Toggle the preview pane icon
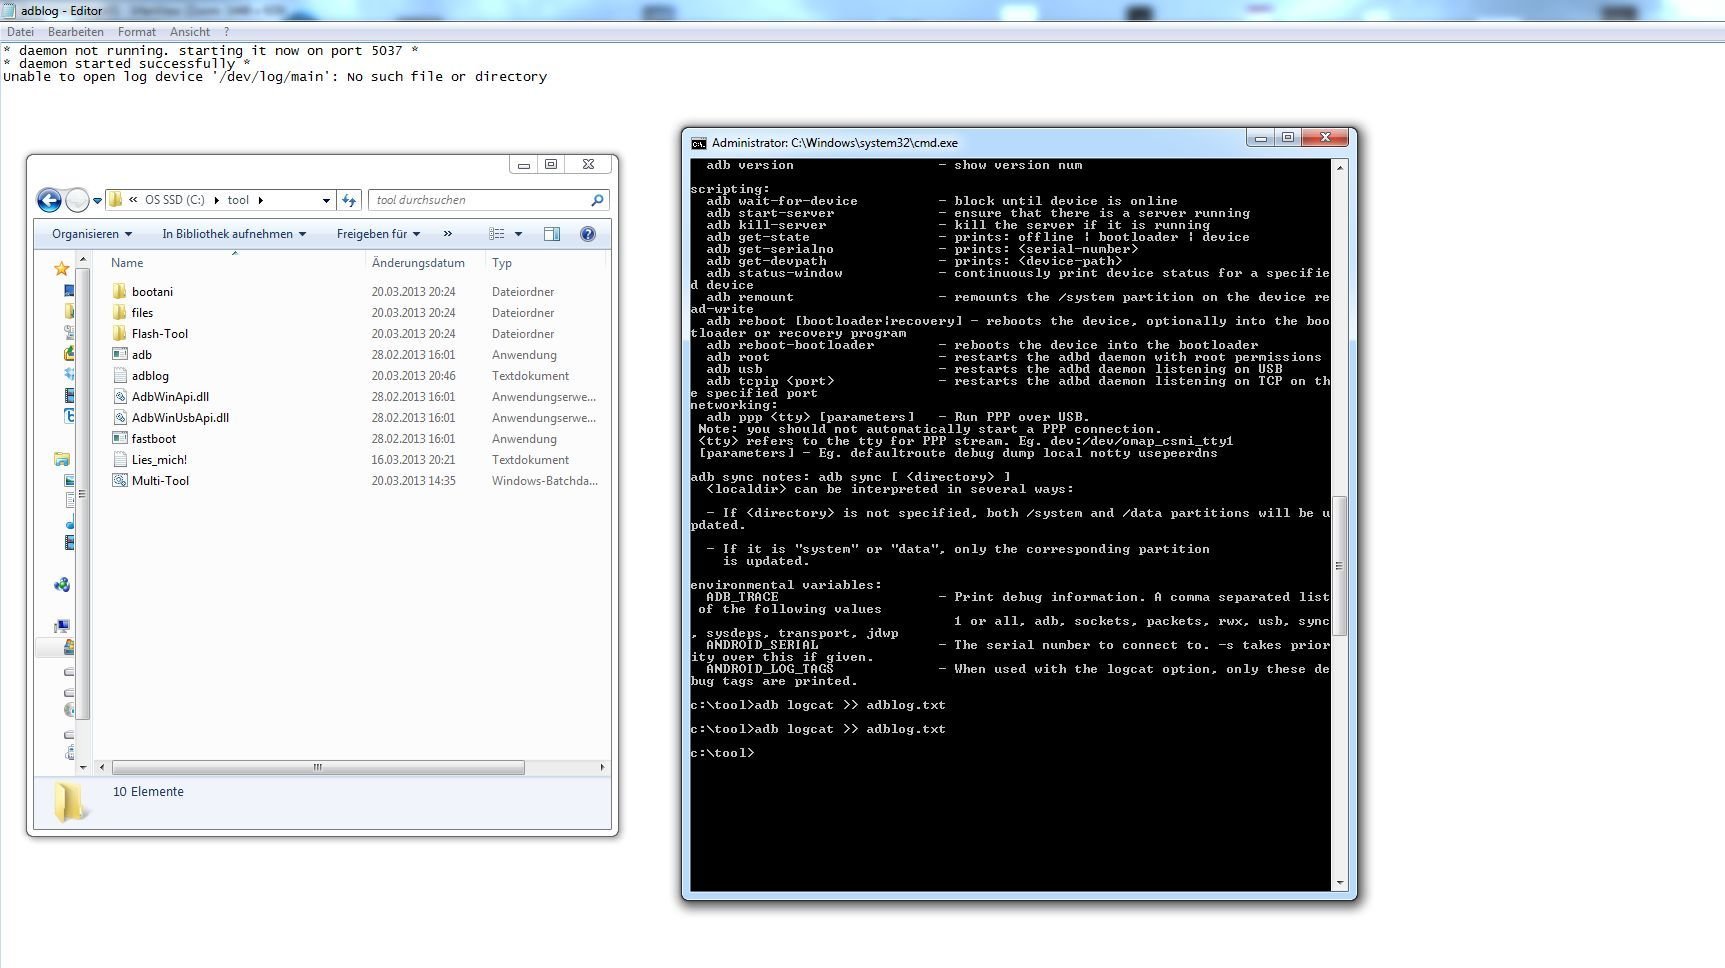The width and height of the screenshot is (1725, 968). (x=552, y=234)
